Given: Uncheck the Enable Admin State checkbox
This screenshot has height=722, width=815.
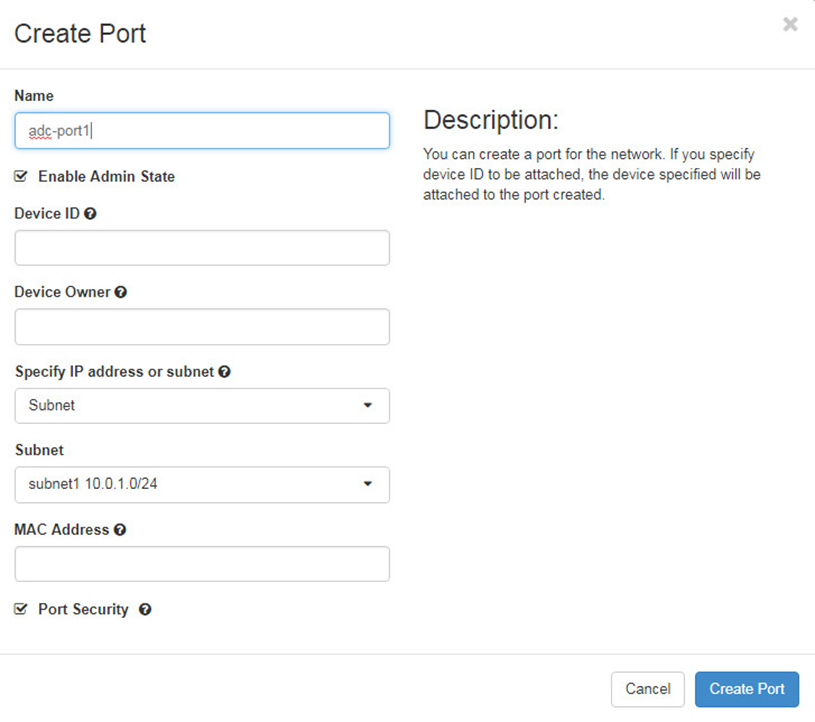Looking at the screenshot, I should tap(21, 176).
